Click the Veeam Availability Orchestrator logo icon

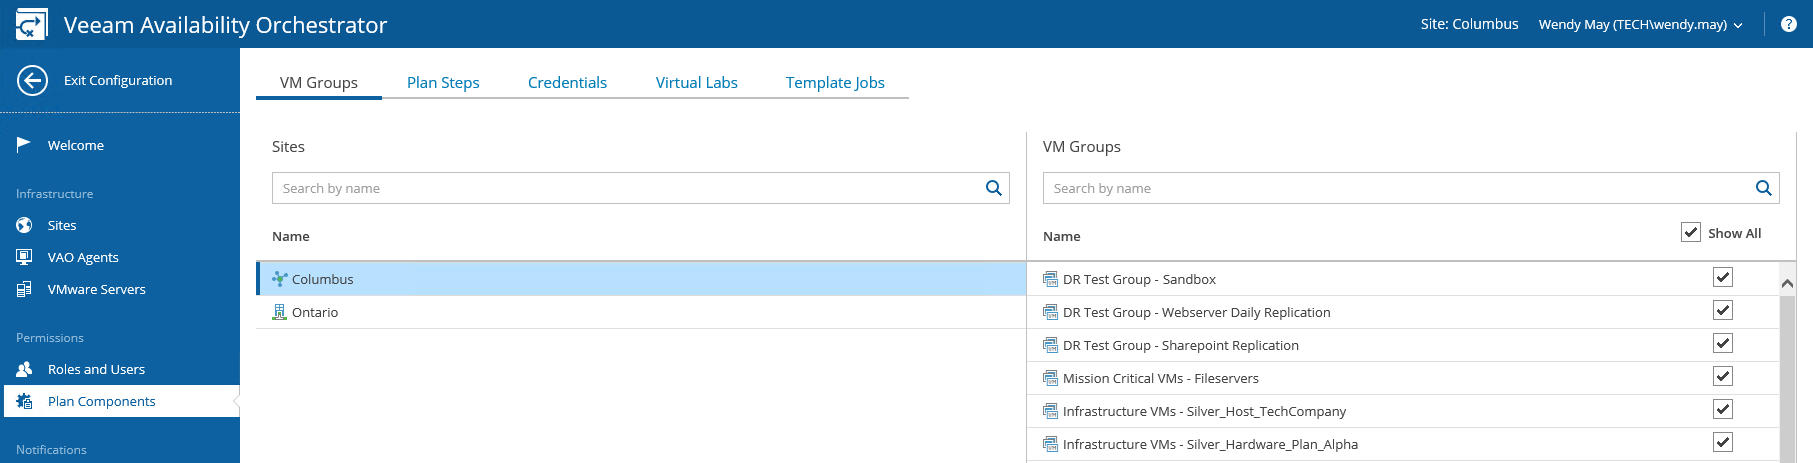(x=31, y=24)
